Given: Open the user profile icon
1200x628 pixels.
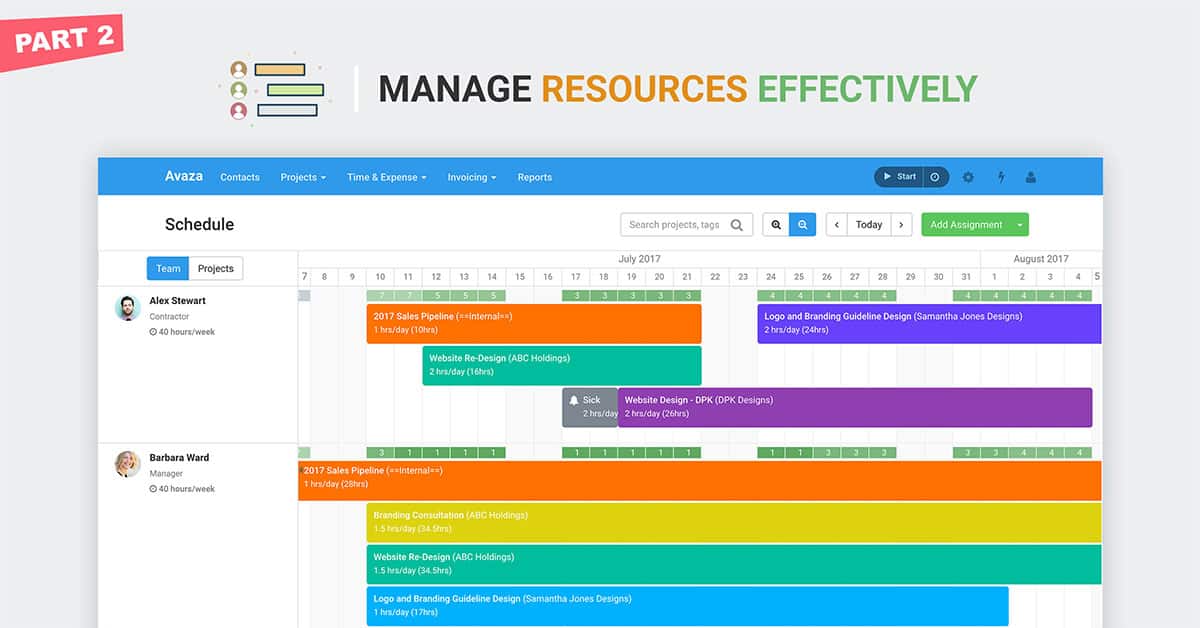Looking at the screenshot, I should coord(1031,177).
